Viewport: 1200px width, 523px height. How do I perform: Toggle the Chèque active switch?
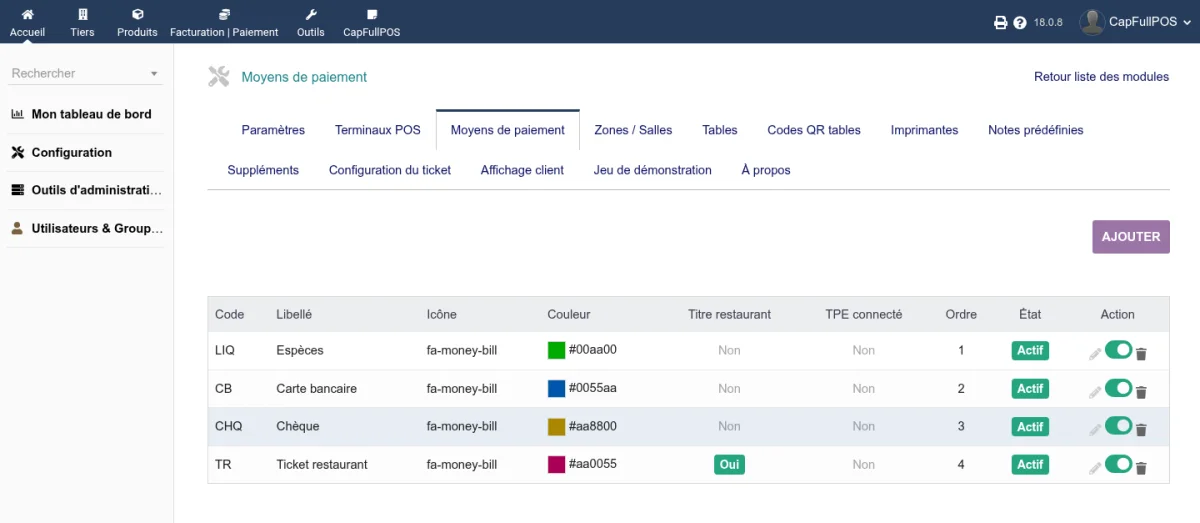pyautogui.click(x=1118, y=425)
